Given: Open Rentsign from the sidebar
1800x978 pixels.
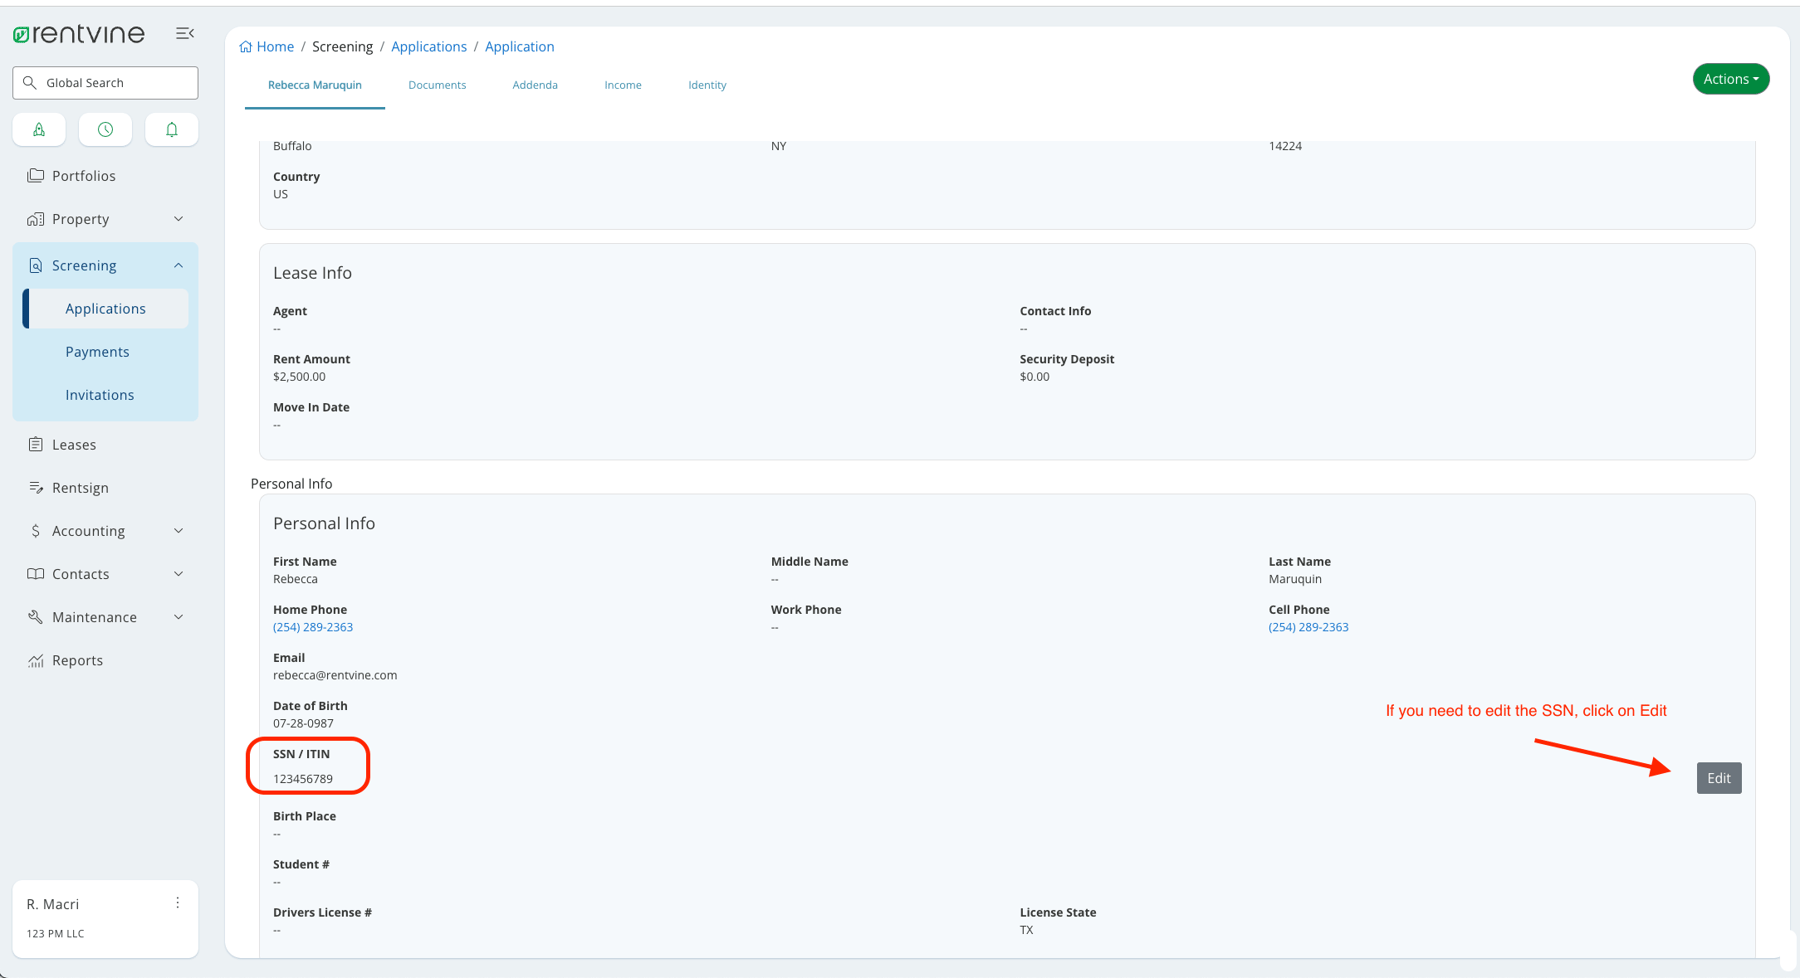Looking at the screenshot, I should (80, 487).
